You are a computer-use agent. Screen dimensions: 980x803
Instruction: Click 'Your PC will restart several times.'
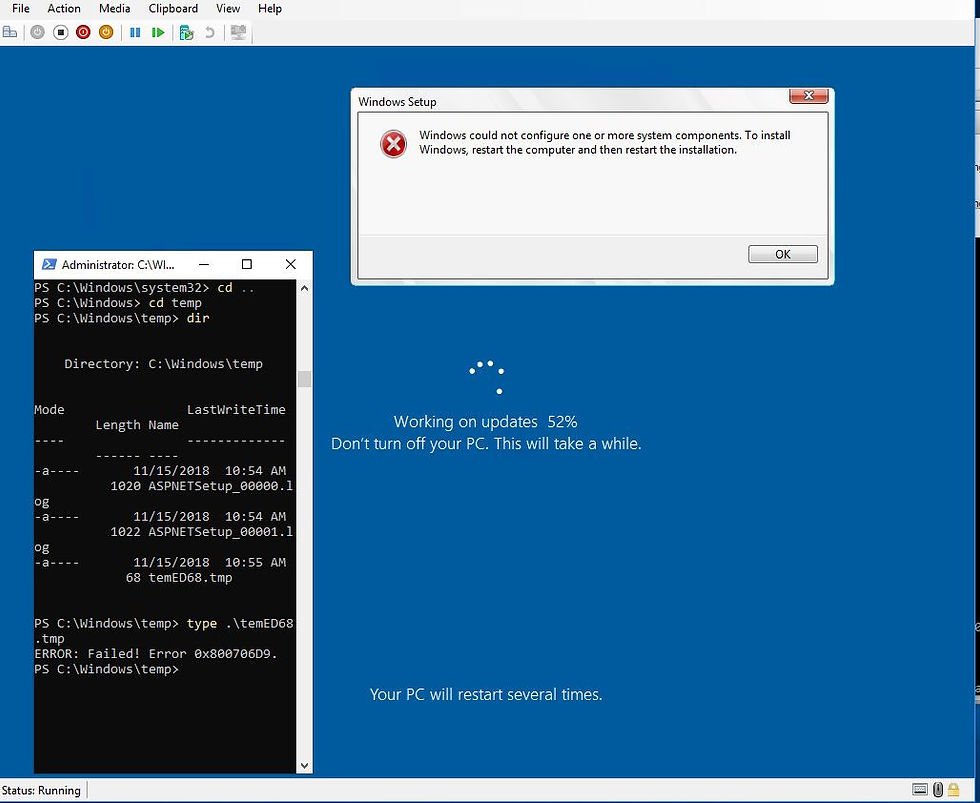[x=486, y=694]
